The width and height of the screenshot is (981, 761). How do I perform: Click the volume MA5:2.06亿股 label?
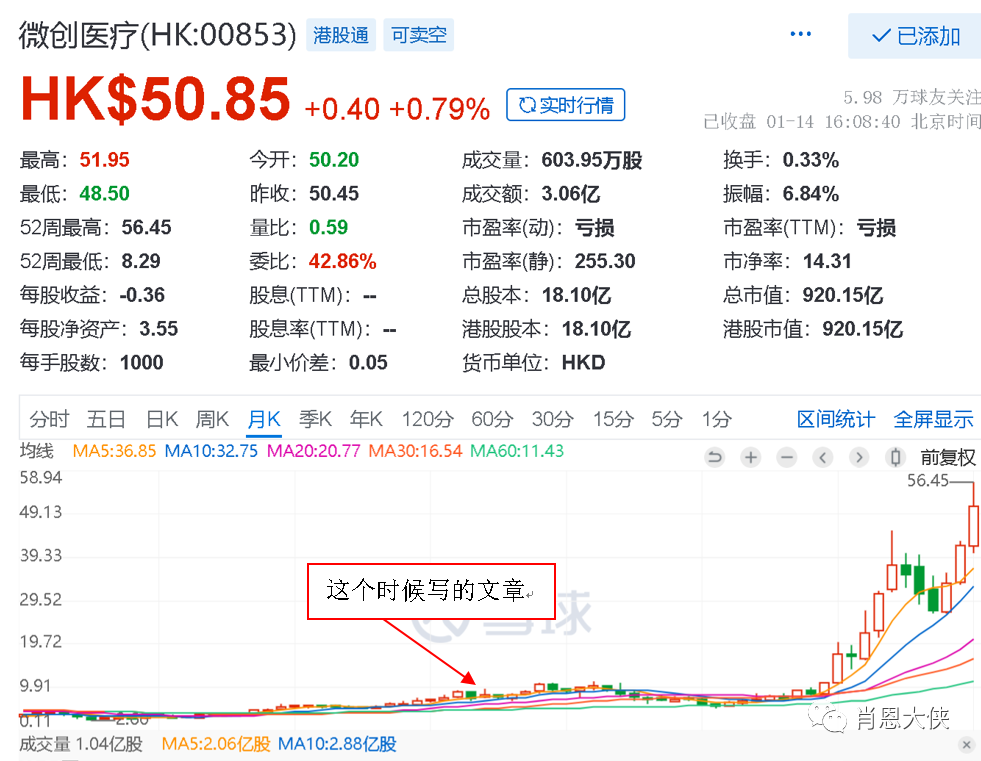[216, 744]
